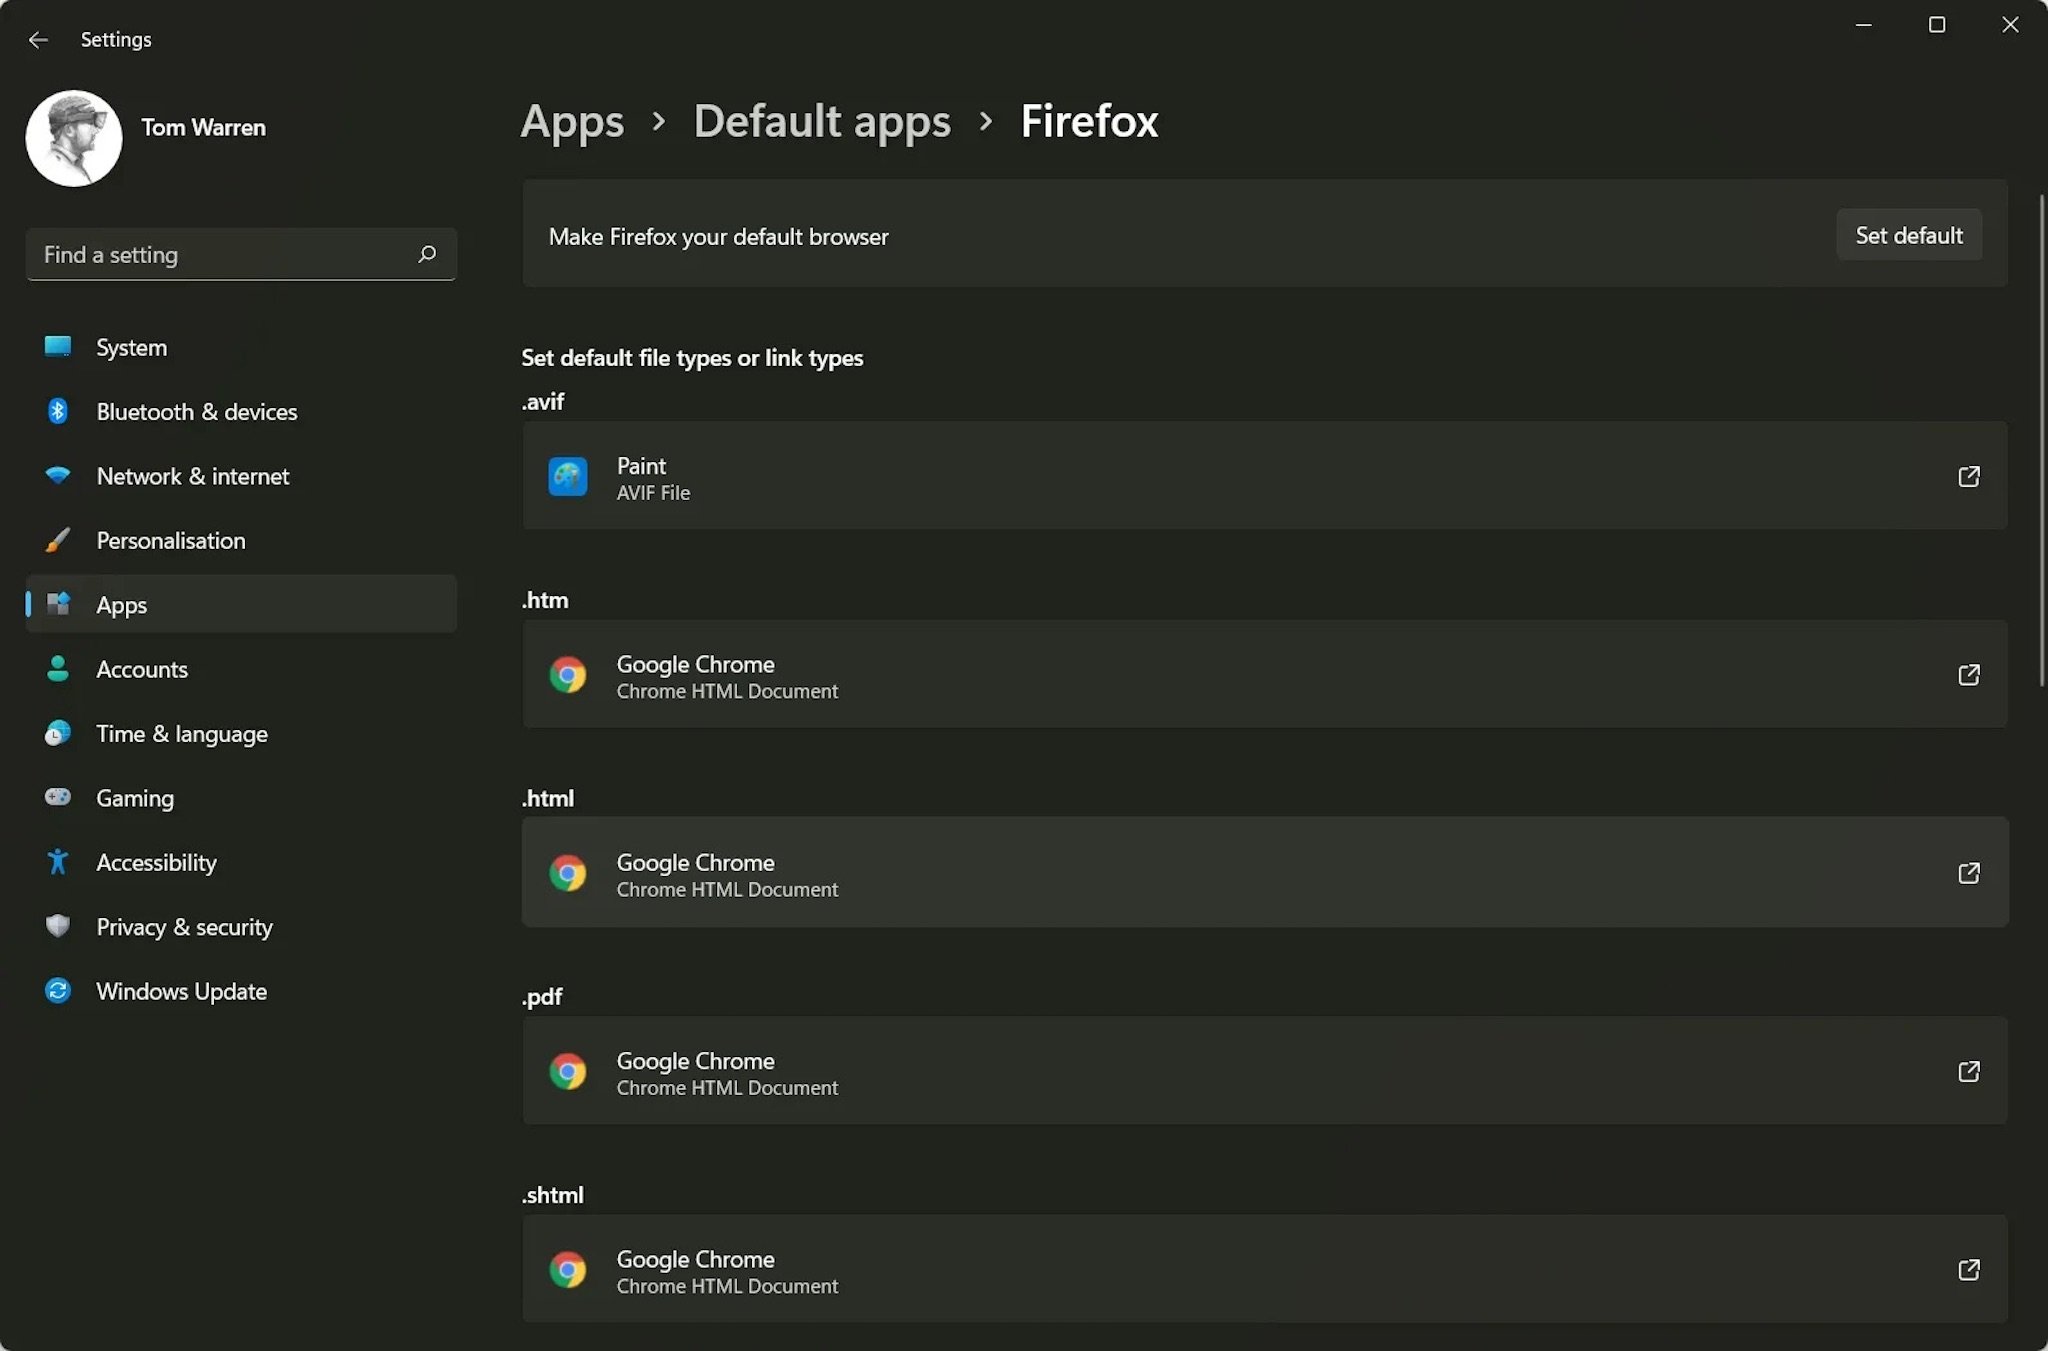Click the Google Chrome icon for .html
This screenshot has width=2048, height=1351.
568,872
